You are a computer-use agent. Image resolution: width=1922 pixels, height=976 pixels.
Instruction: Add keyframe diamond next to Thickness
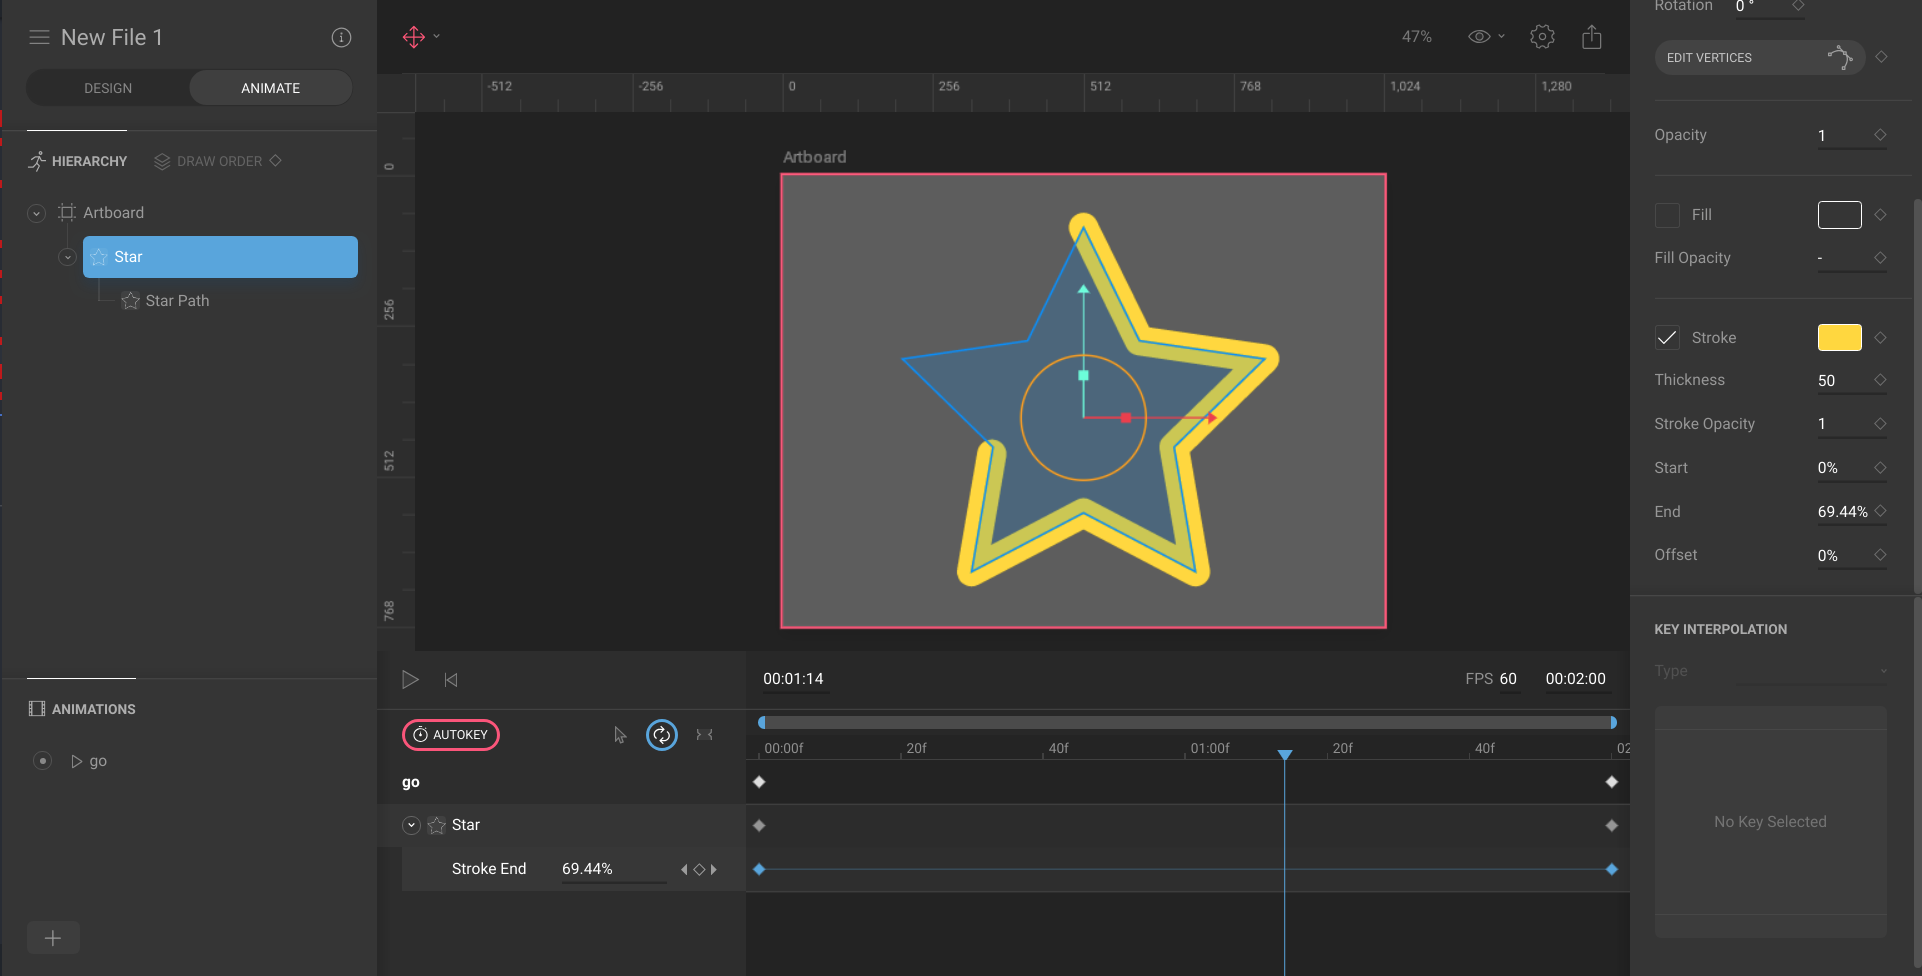(x=1880, y=380)
